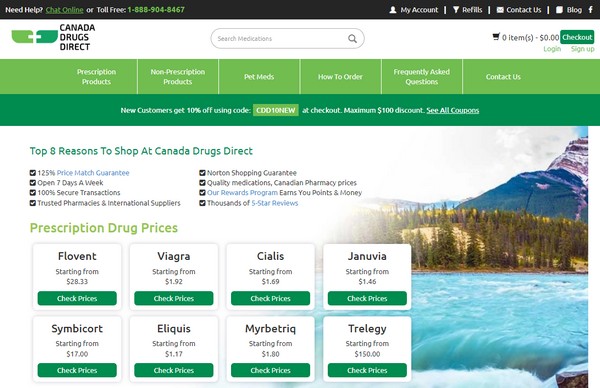Click the Blog icon in top bar
The height and width of the screenshot is (388, 600).
coord(559,10)
